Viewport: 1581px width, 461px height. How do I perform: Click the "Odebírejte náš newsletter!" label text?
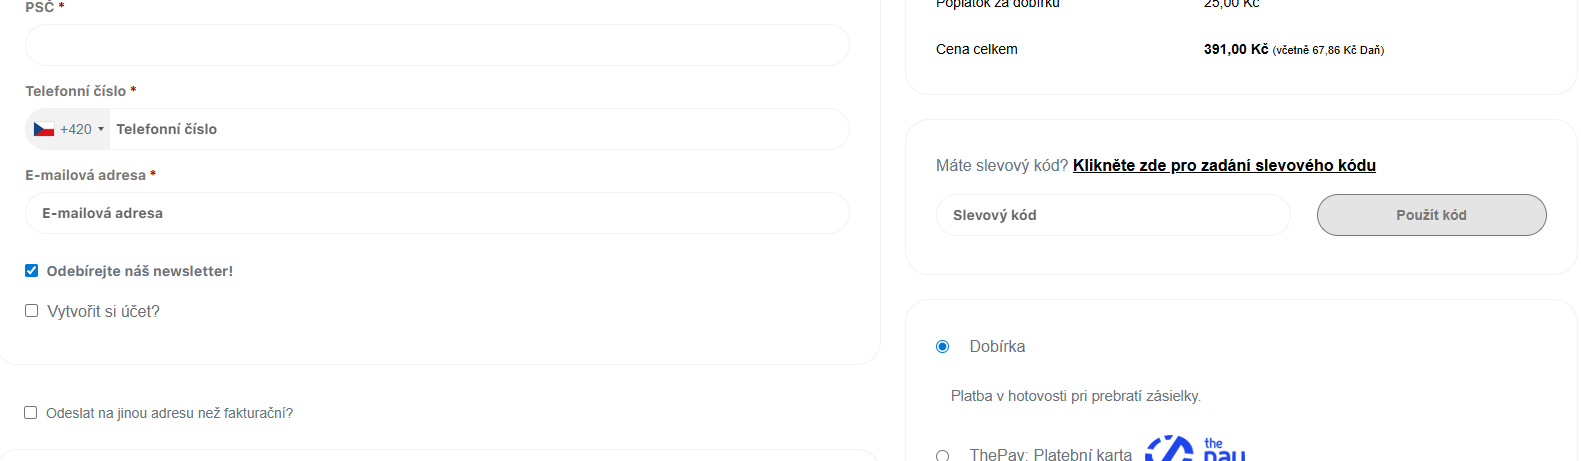coord(140,271)
